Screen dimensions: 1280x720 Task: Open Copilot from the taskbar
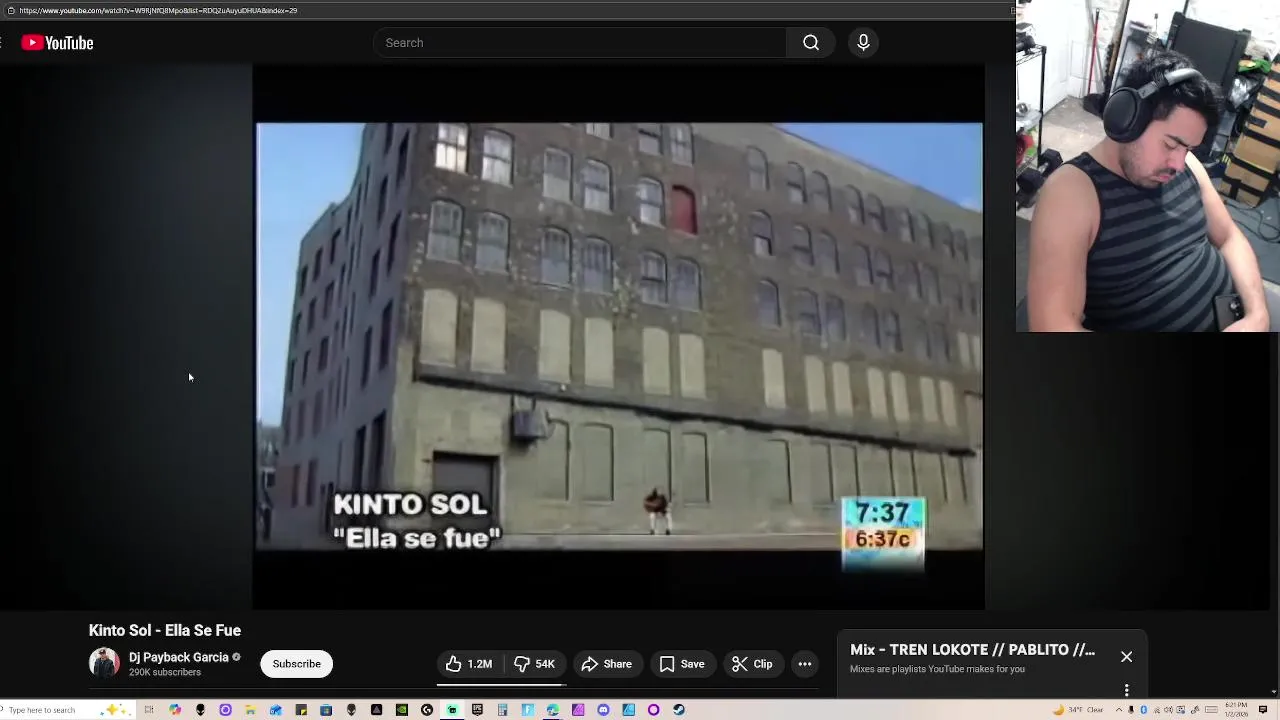tap(175, 710)
